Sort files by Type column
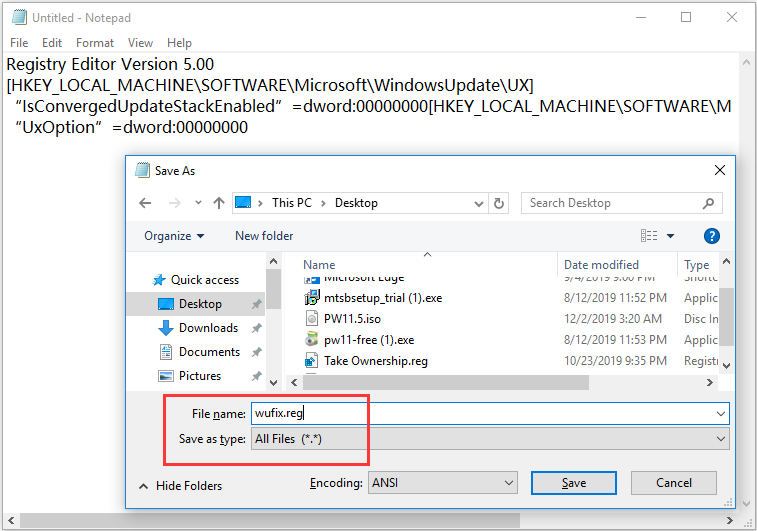Viewport: 757px width, 531px height. 696,265
